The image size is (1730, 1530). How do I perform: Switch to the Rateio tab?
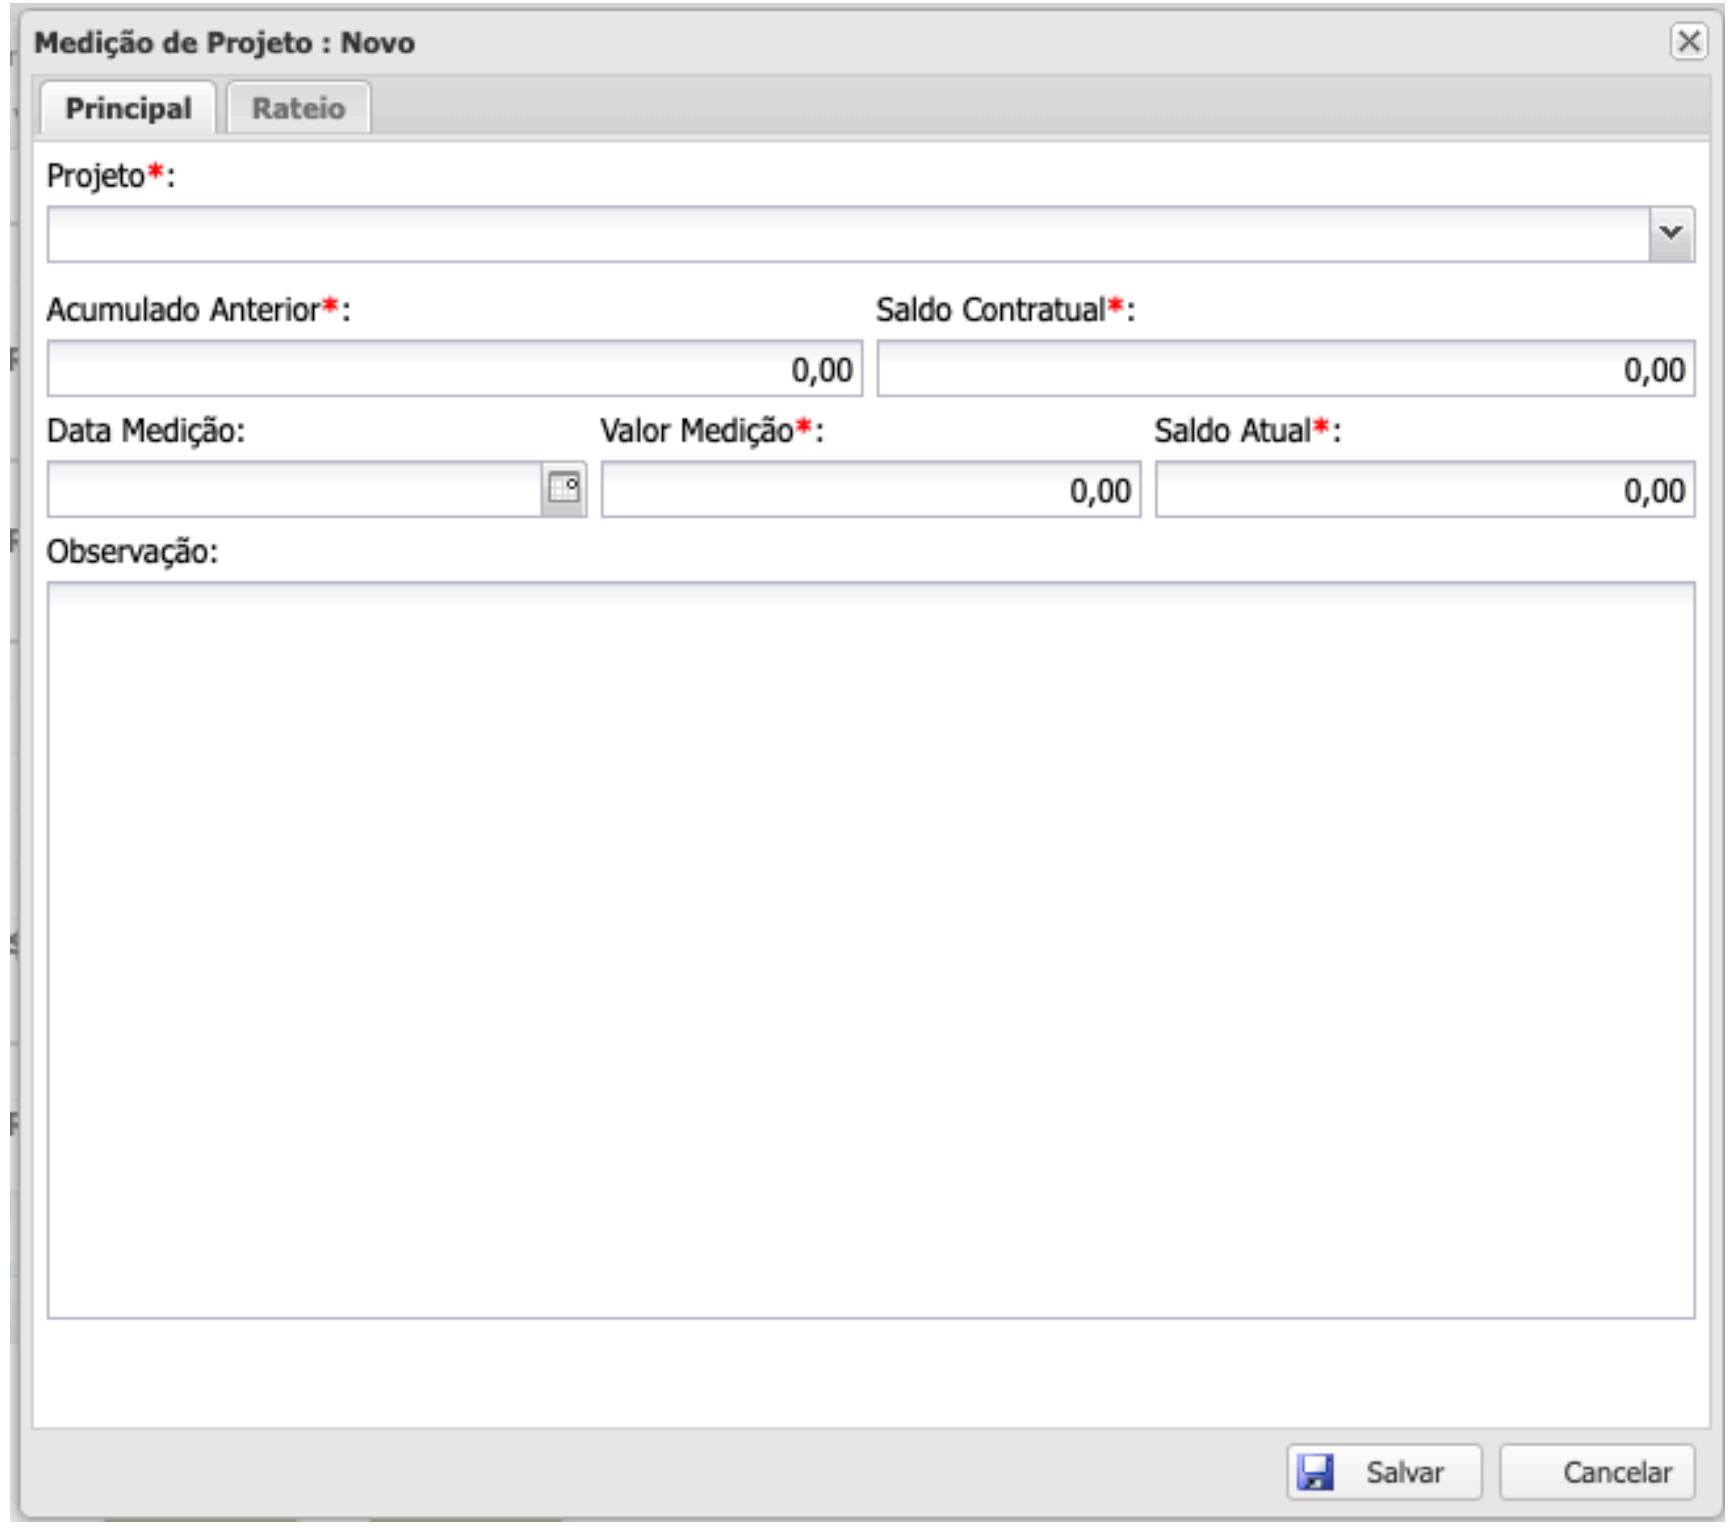tap(298, 108)
